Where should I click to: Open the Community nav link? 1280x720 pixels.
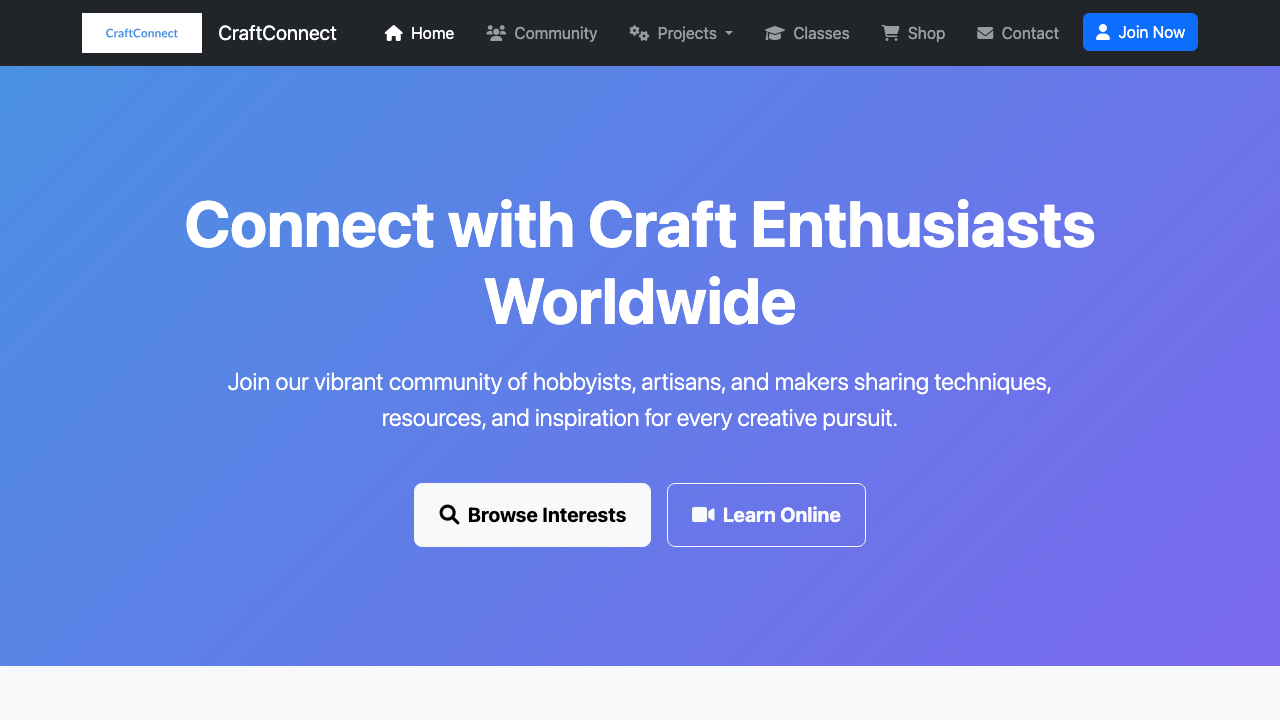[542, 33]
